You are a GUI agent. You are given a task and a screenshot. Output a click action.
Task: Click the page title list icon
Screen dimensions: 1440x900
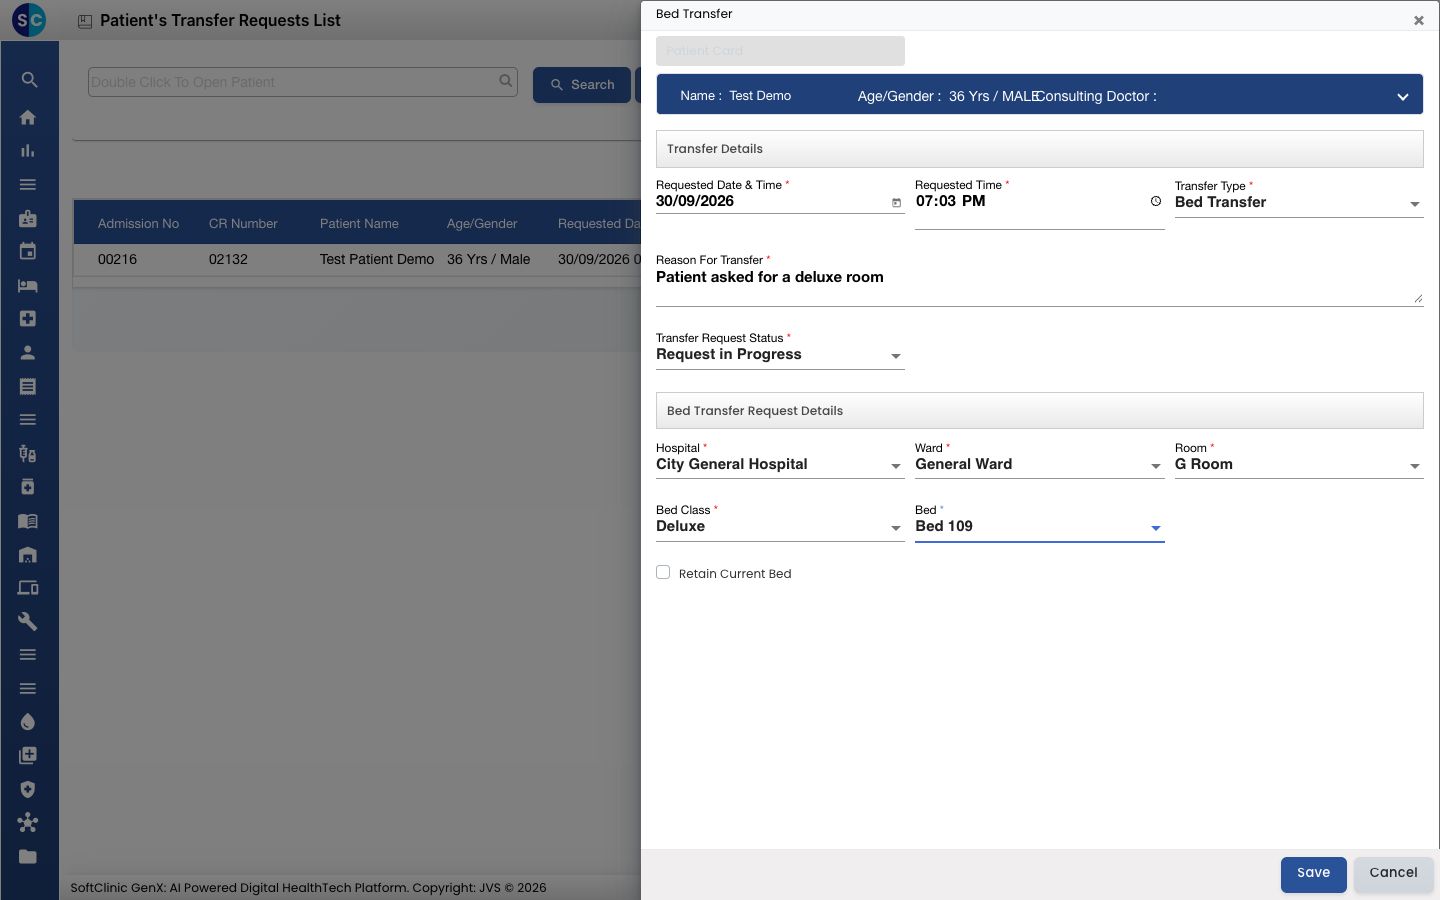(x=85, y=21)
